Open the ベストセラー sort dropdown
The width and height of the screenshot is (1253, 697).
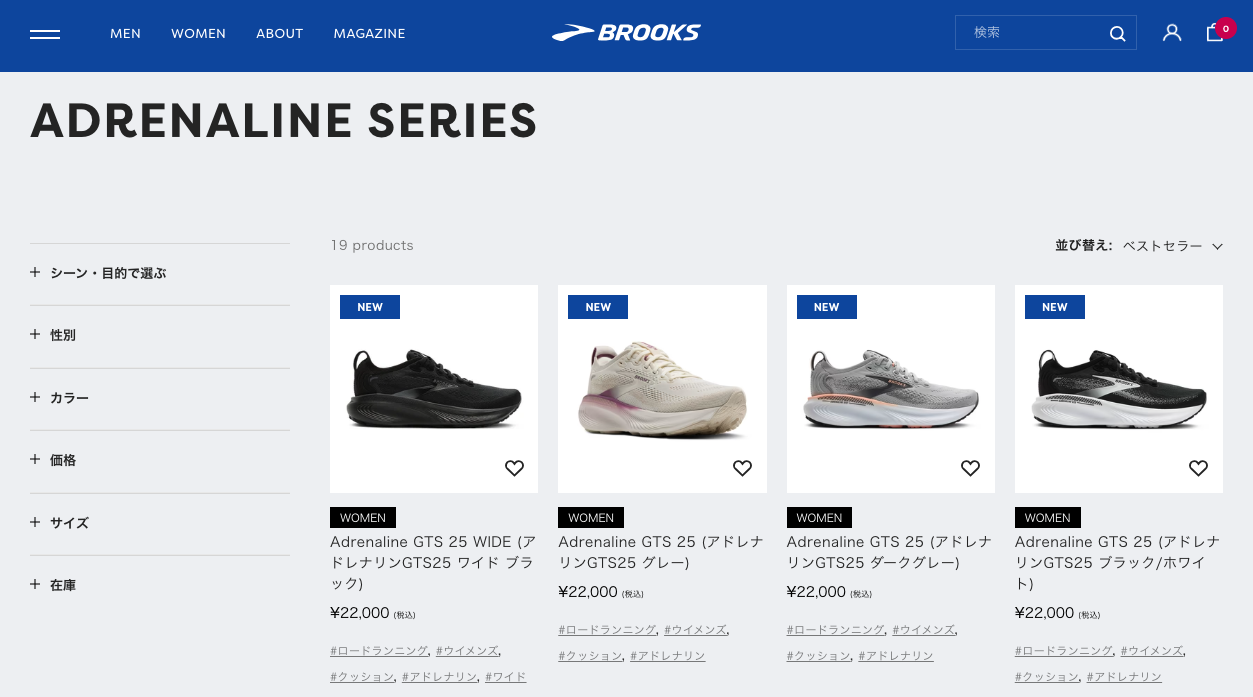(1172, 246)
